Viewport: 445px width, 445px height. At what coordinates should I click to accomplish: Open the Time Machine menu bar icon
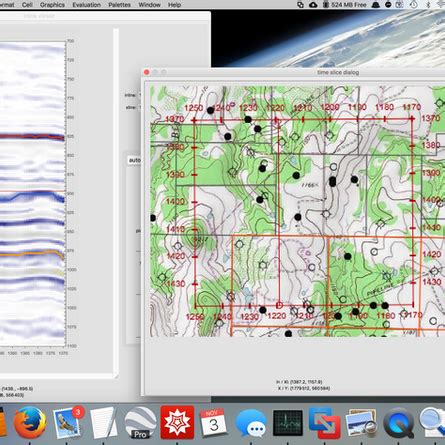413,5
